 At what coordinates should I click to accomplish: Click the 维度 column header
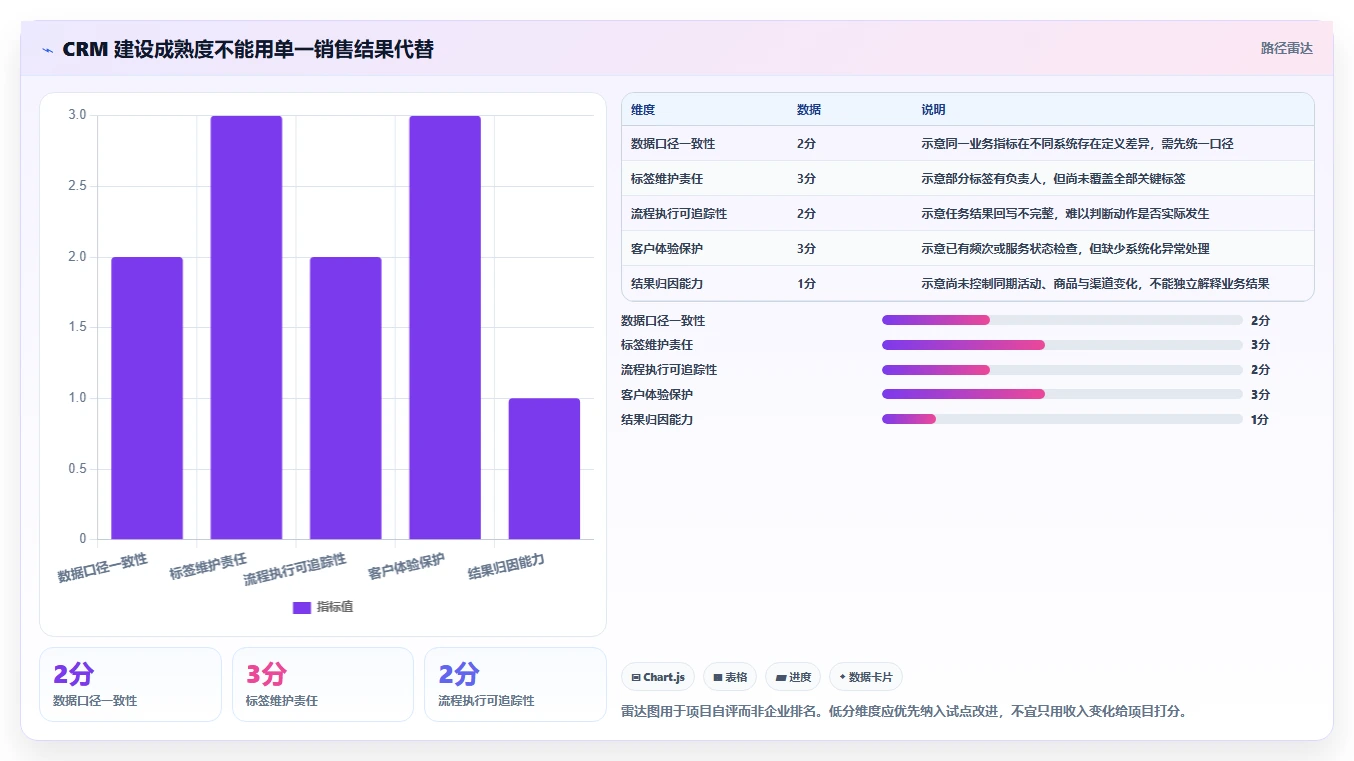pos(643,110)
